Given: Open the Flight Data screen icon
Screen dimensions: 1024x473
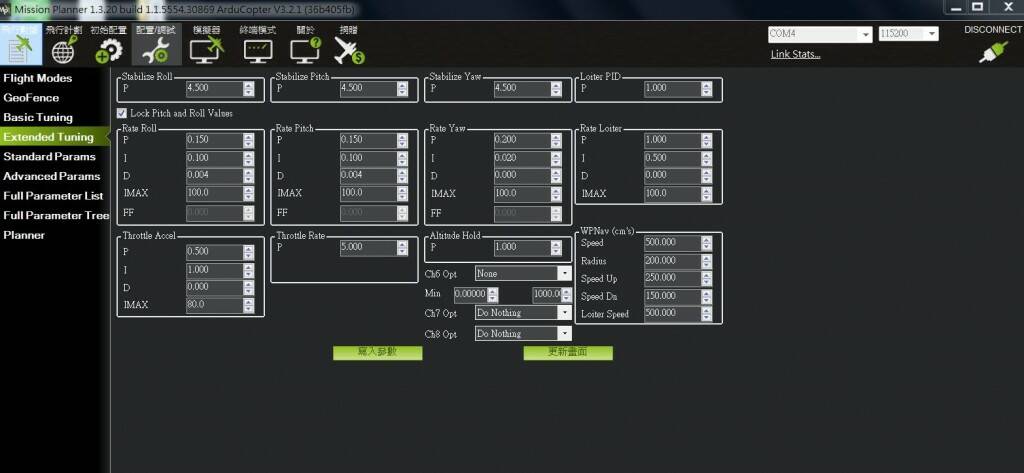Looking at the screenshot, I should 19,46.
